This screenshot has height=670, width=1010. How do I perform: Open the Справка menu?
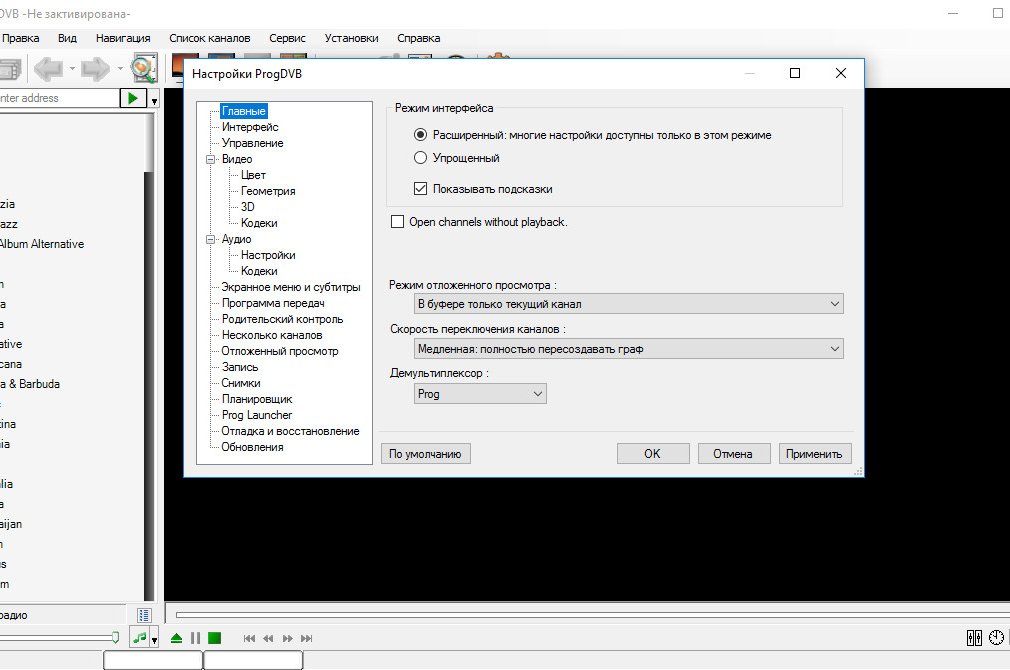pos(419,38)
